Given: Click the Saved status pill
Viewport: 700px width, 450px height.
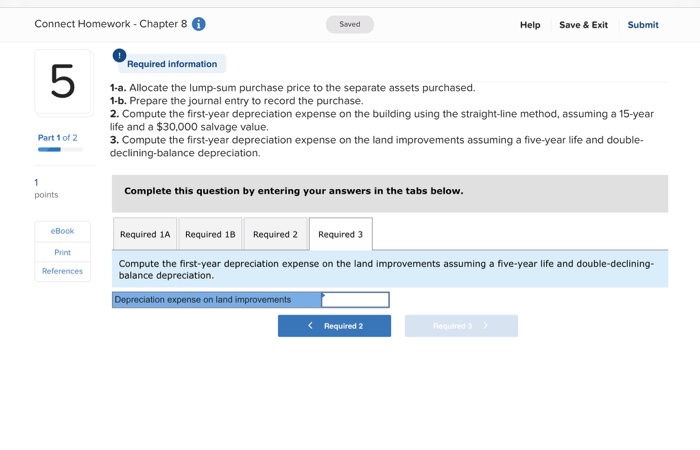Looking at the screenshot, I should click(350, 24).
